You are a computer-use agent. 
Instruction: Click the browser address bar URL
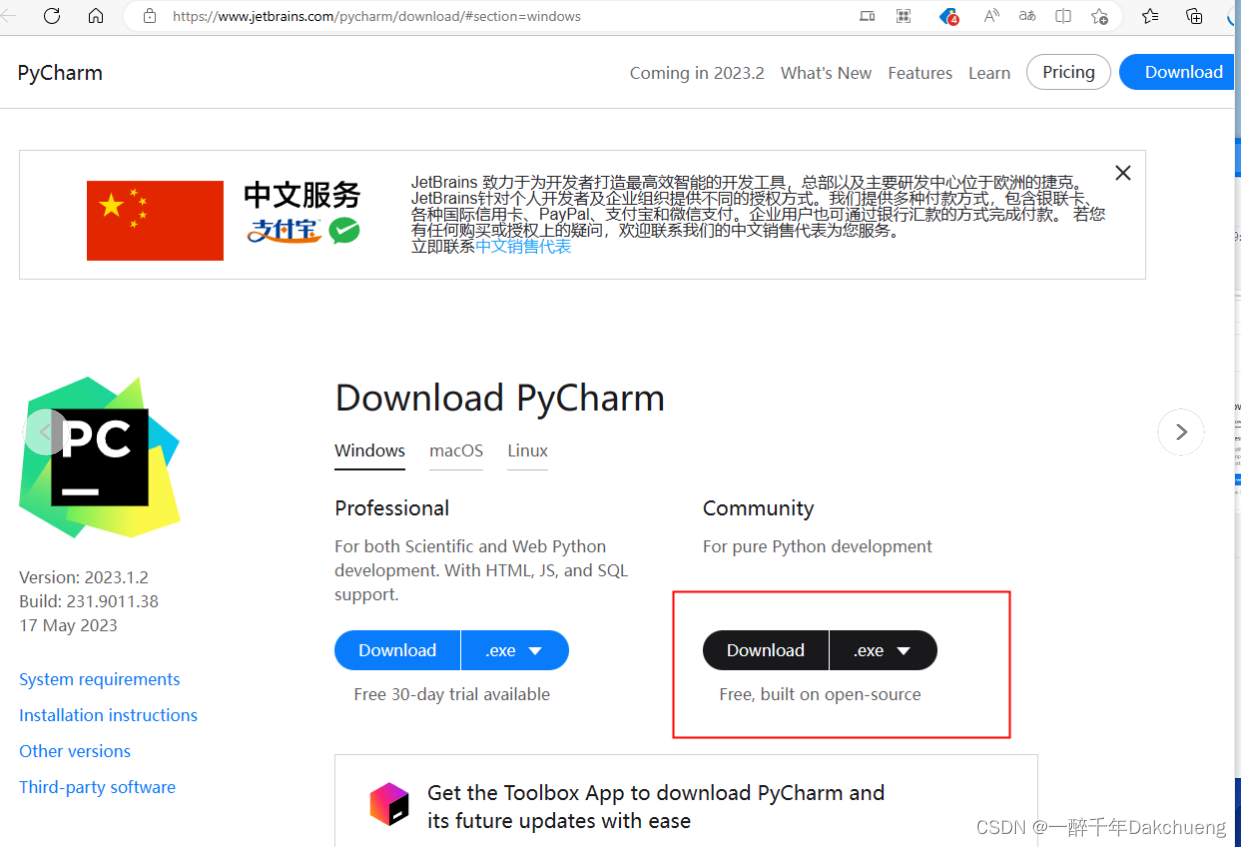(x=376, y=16)
